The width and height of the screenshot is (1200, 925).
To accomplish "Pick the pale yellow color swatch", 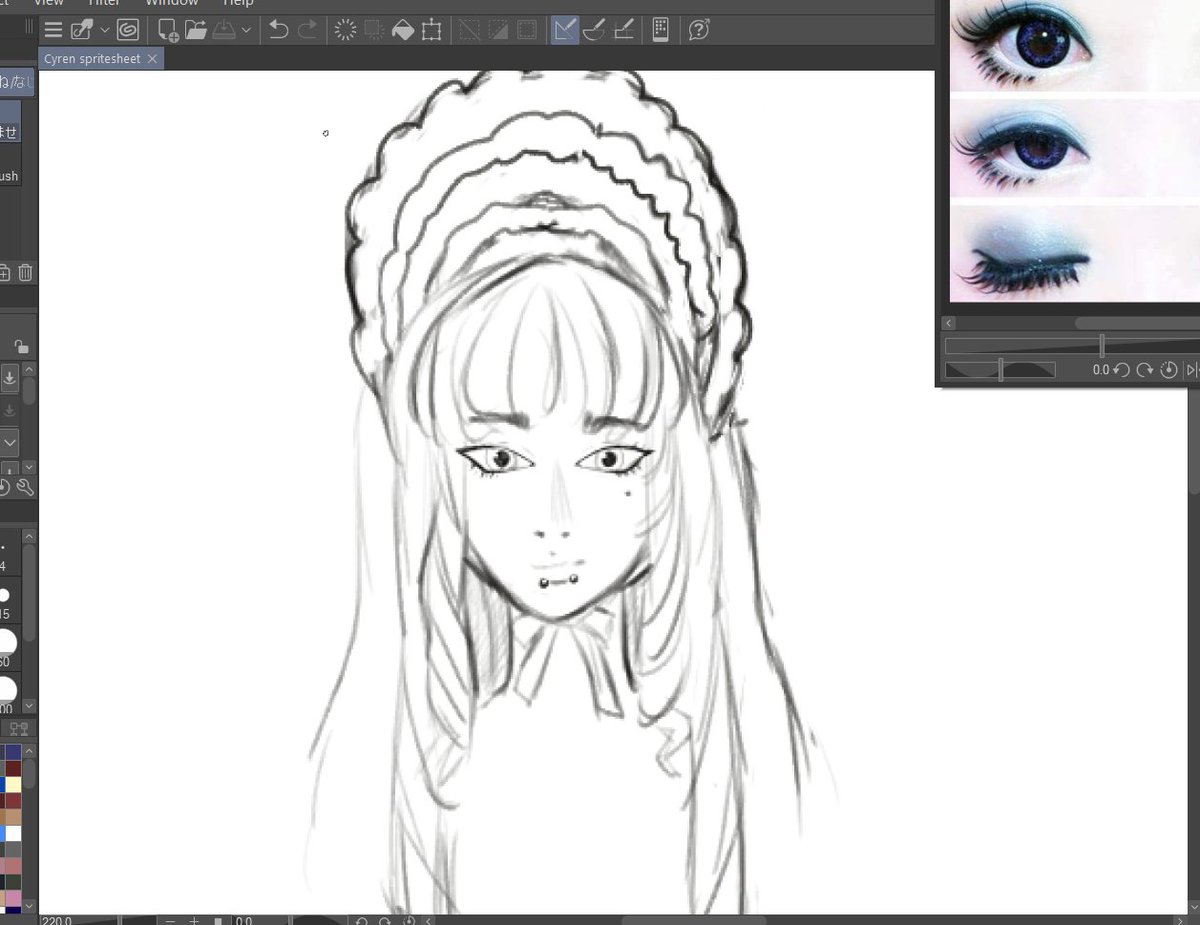I will [x=13, y=785].
